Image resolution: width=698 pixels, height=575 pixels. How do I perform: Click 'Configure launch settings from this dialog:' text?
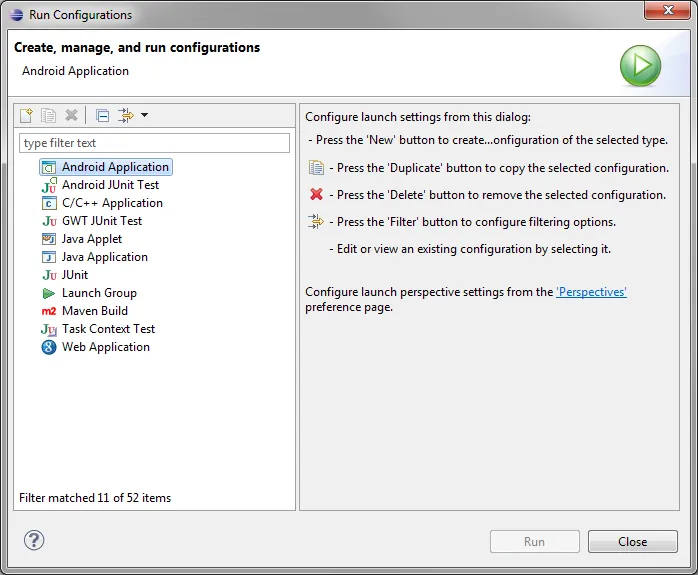pyautogui.click(x=418, y=117)
